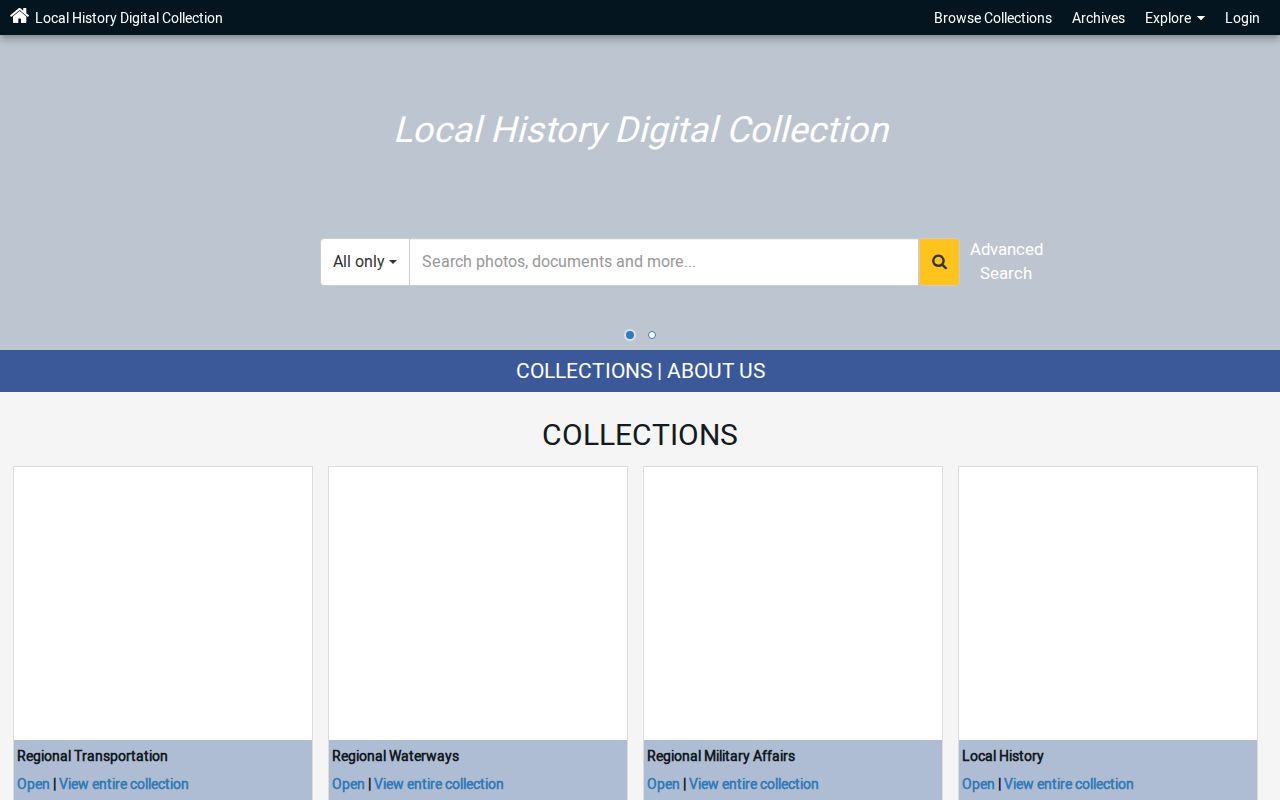1280x800 pixels.
Task: Click the home icon in navbar
Action: pos(19,16)
